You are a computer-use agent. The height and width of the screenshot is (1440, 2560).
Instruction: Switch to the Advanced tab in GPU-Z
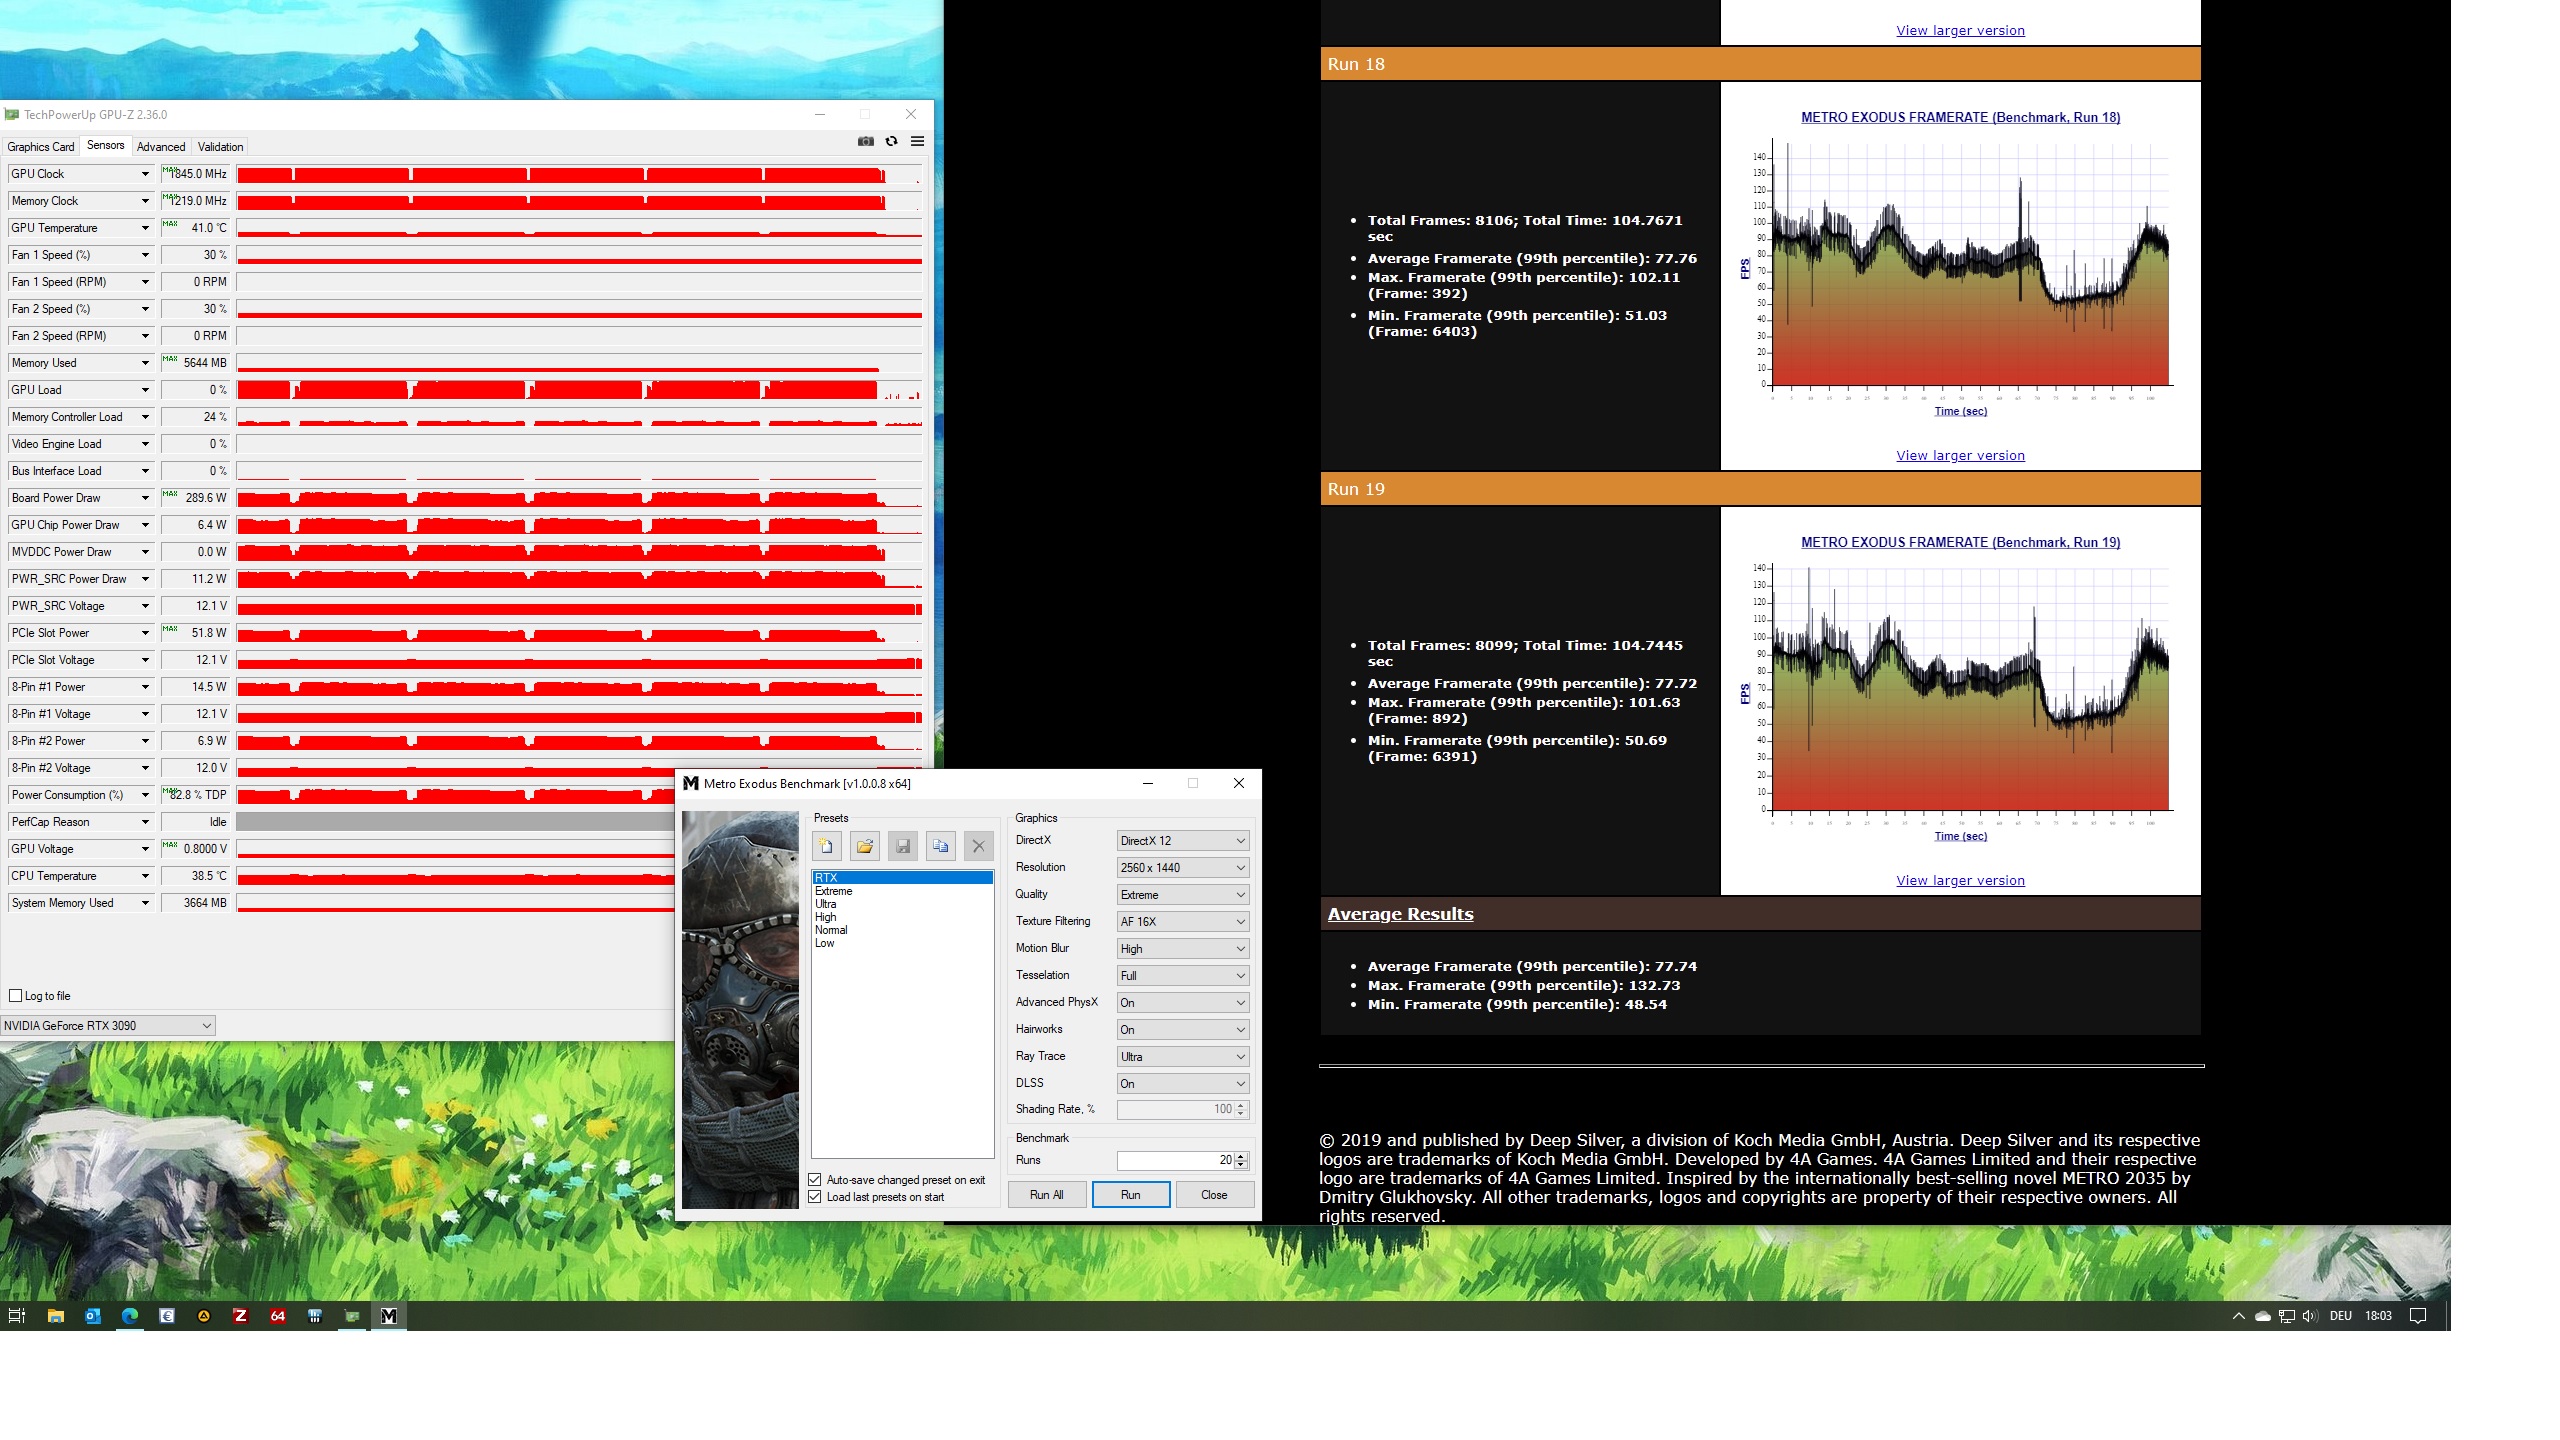[x=161, y=147]
